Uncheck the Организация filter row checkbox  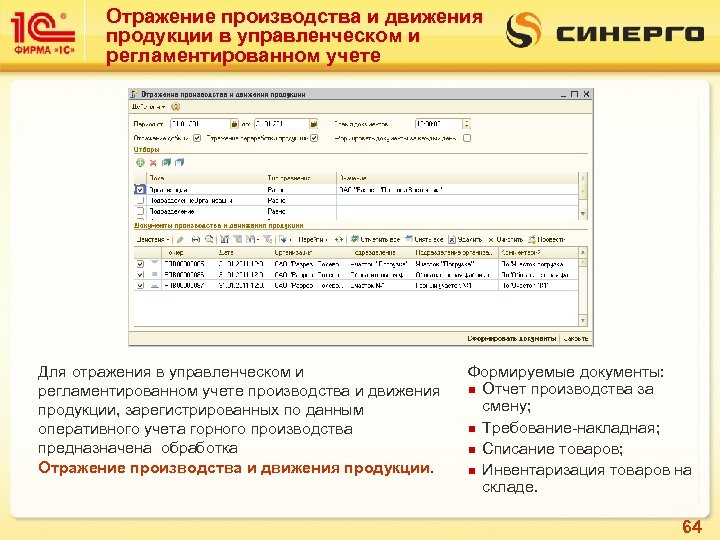[140, 189]
